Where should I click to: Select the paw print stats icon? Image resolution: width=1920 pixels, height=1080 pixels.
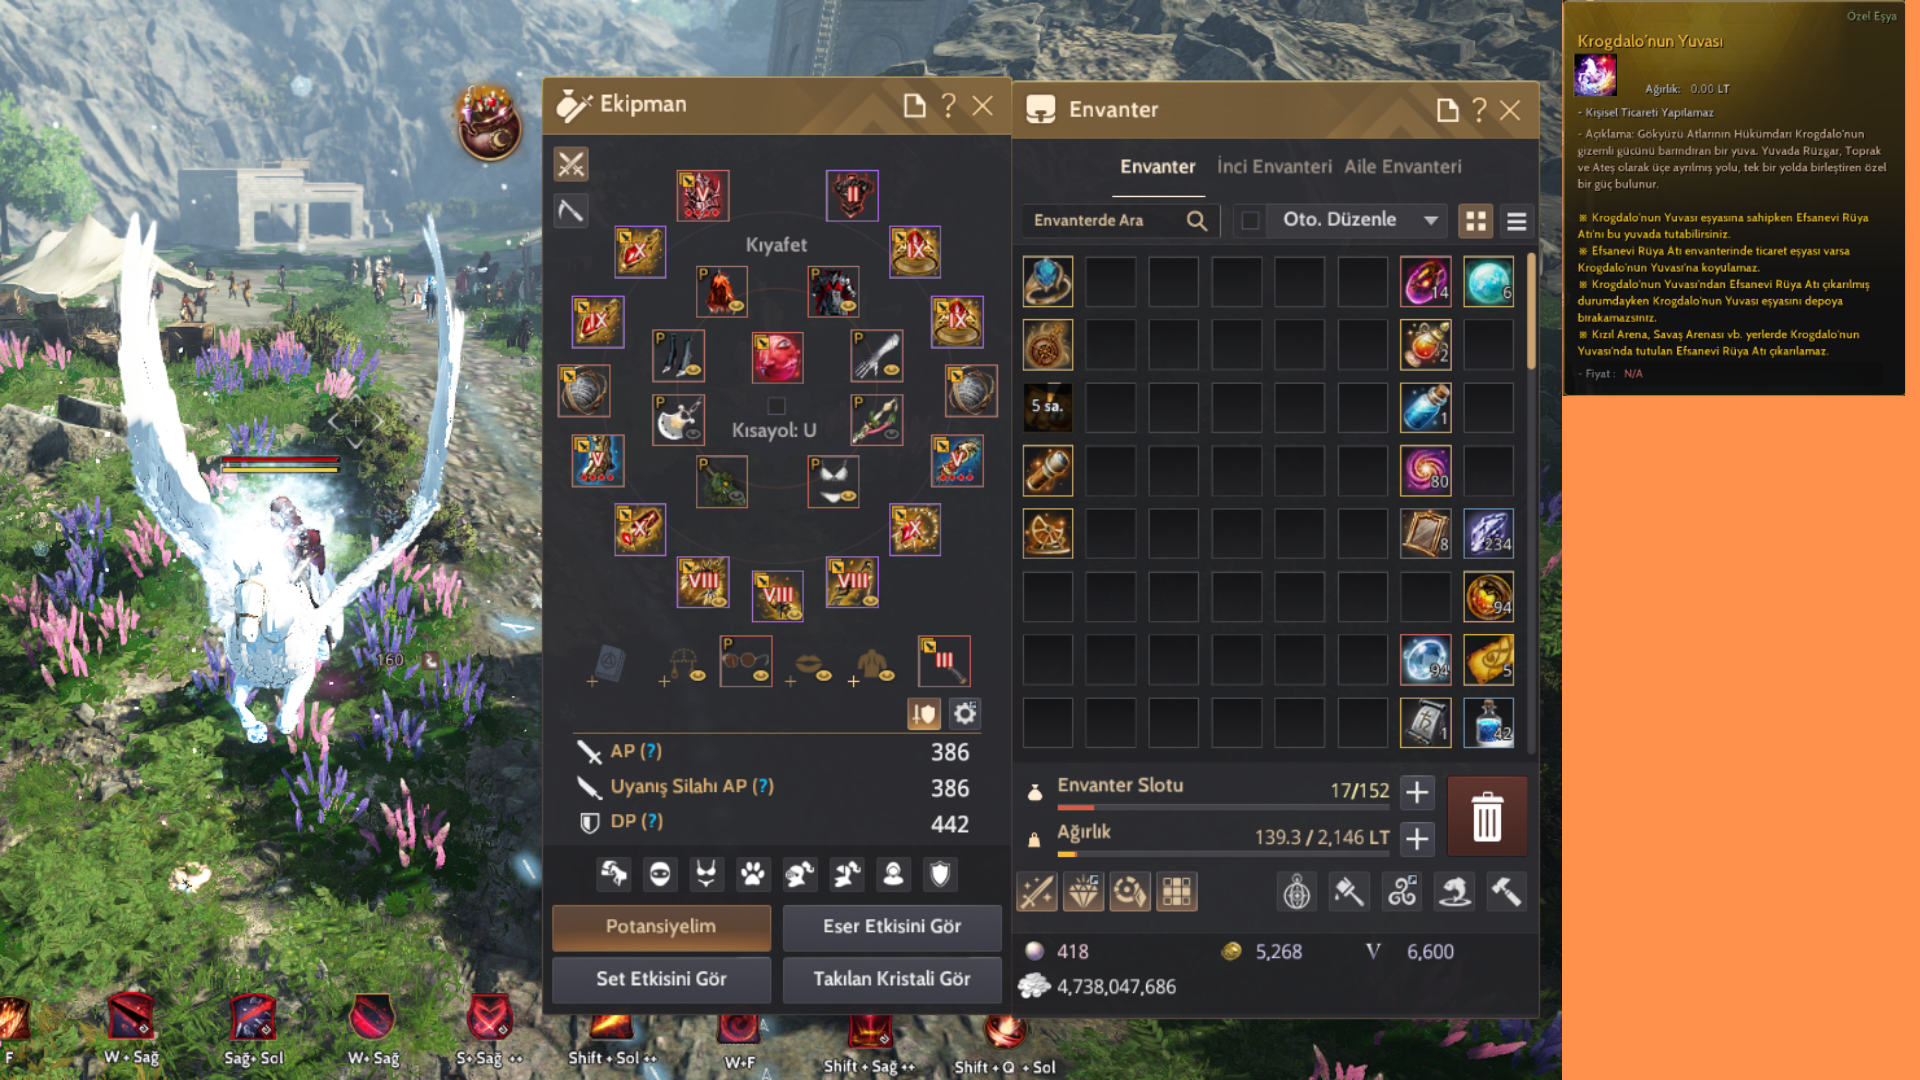click(x=752, y=874)
